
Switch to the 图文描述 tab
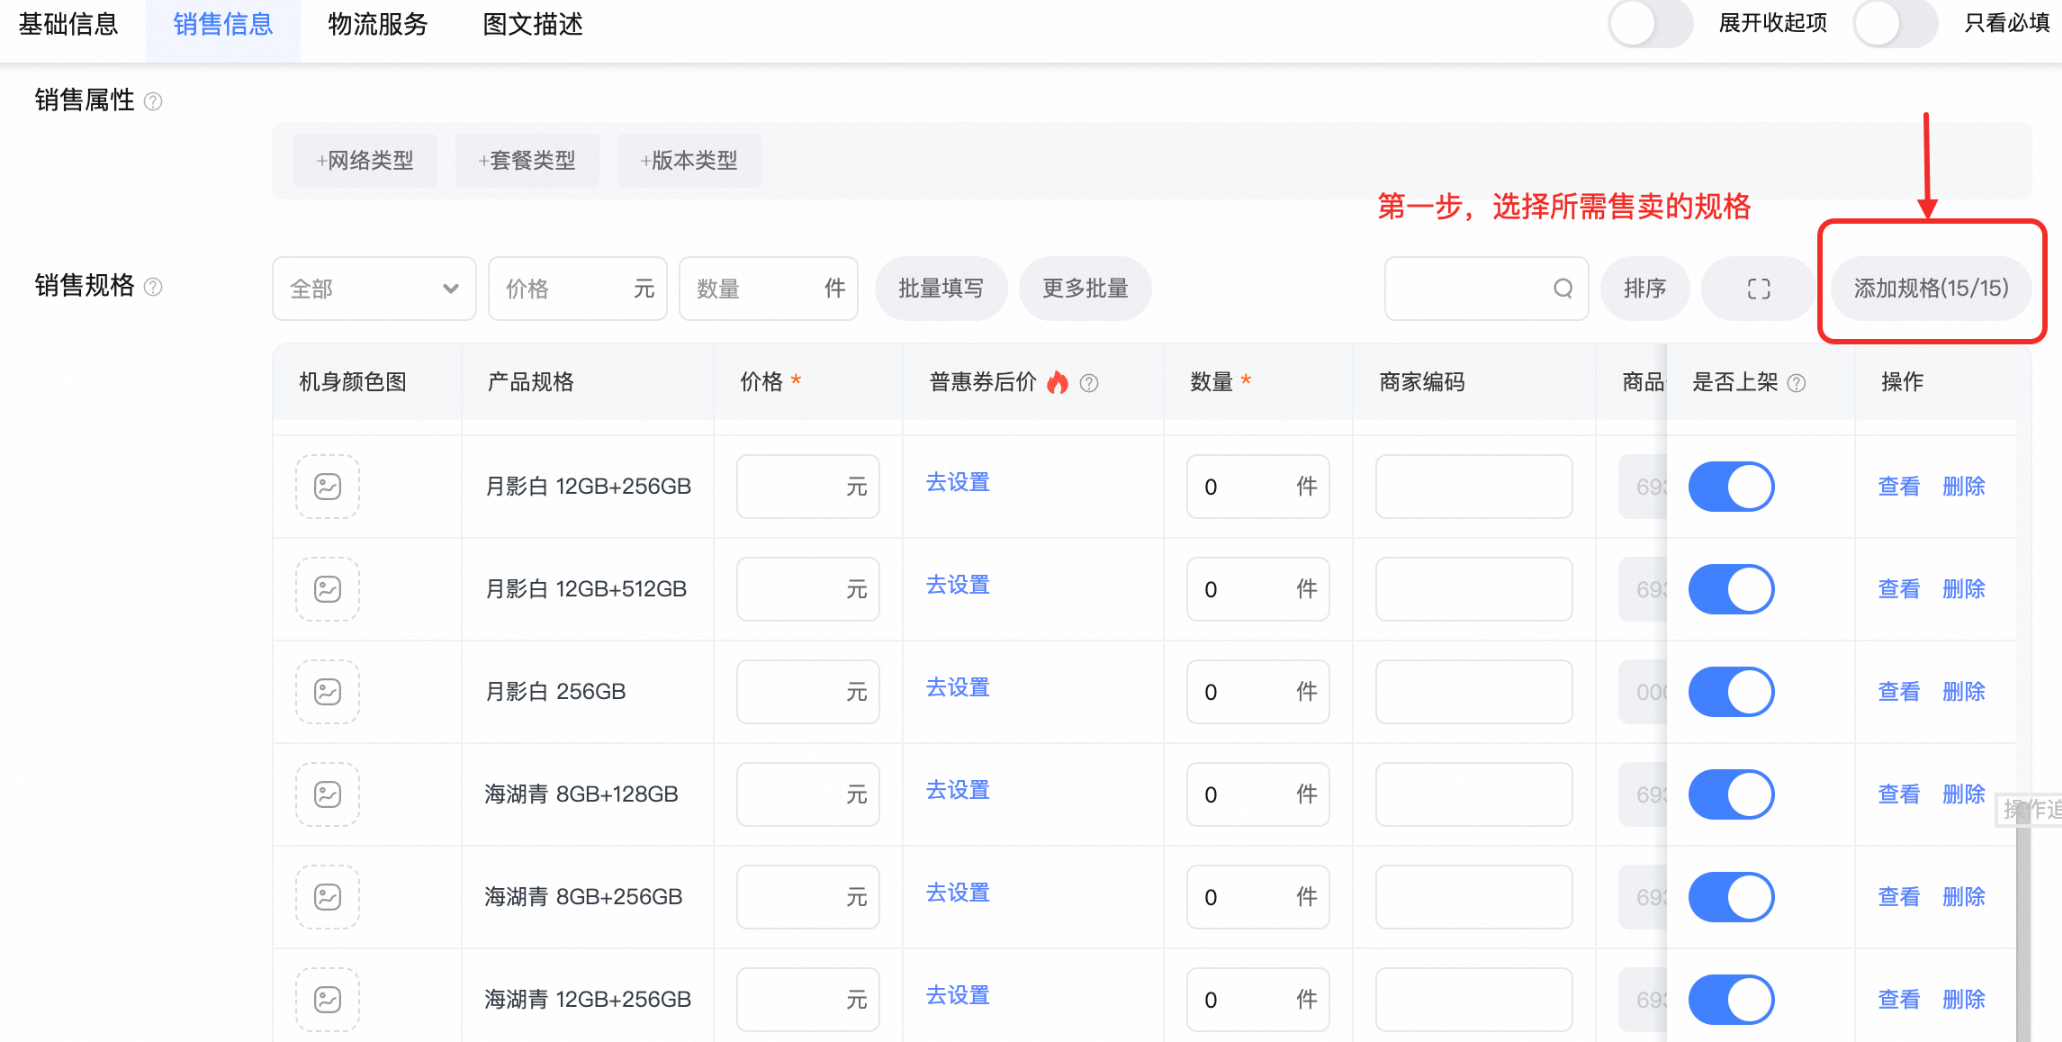pos(533,24)
